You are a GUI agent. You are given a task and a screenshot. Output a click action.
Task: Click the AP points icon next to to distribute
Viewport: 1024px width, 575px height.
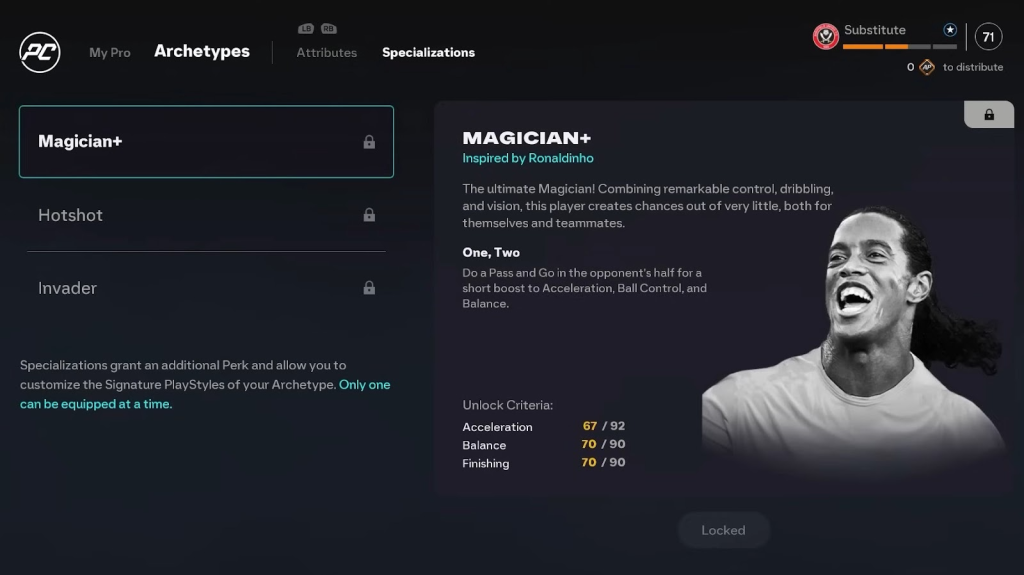[x=927, y=67]
